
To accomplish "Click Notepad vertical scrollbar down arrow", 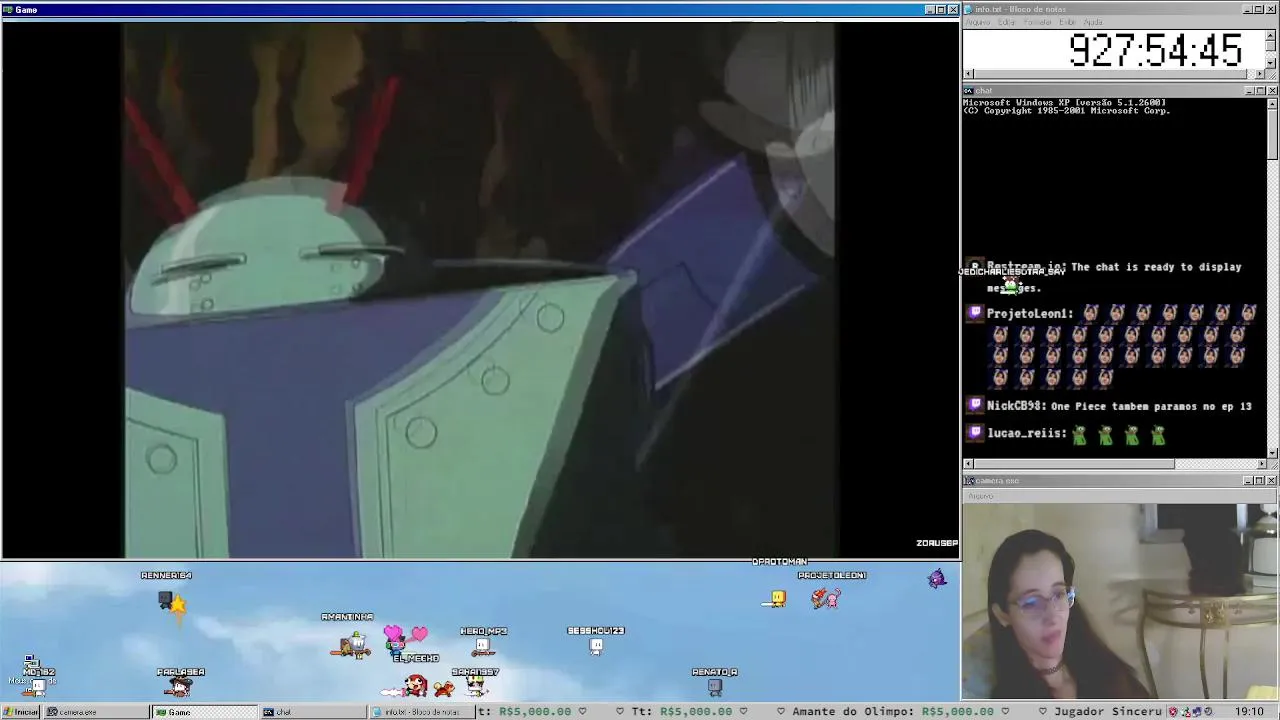I will (x=1272, y=63).
